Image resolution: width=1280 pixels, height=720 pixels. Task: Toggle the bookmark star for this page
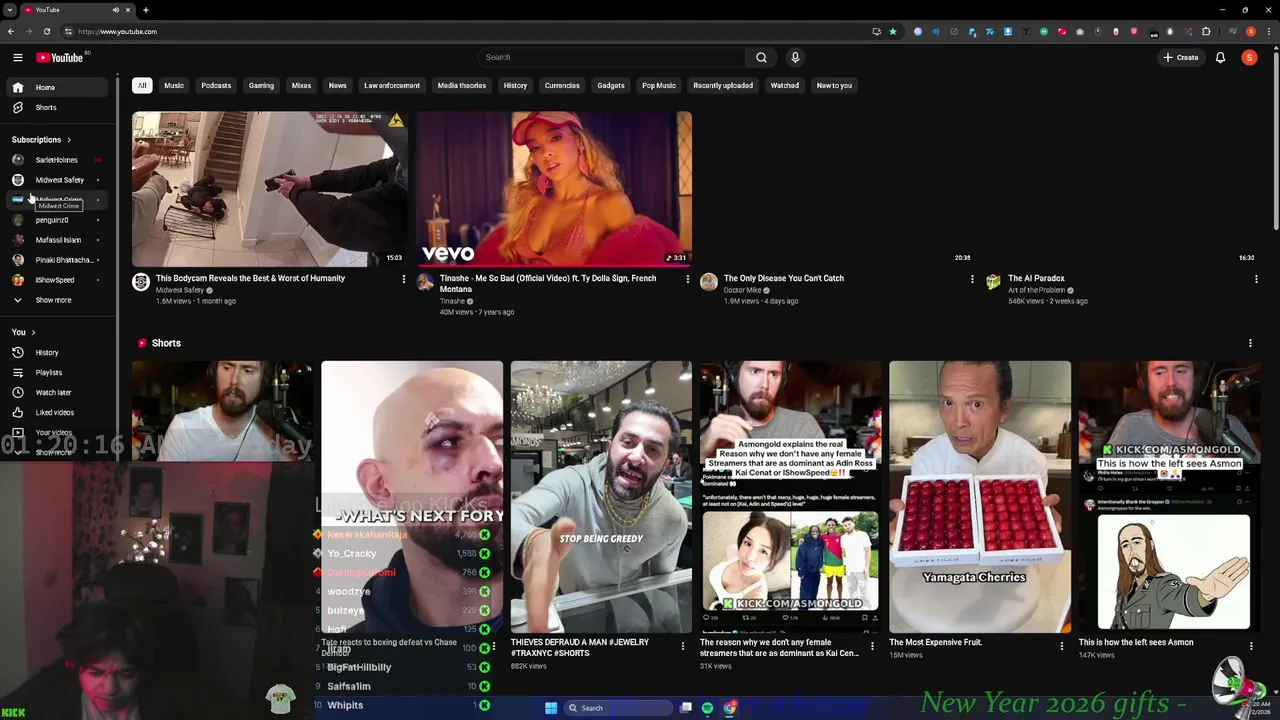pos(893,31)
